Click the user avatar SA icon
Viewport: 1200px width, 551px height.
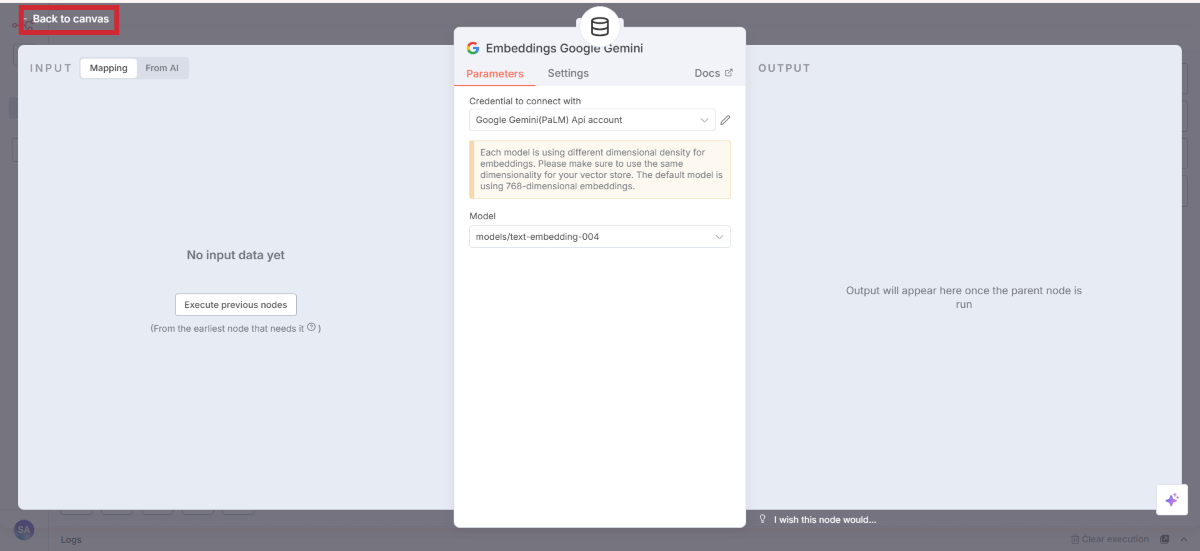[24, 529]
